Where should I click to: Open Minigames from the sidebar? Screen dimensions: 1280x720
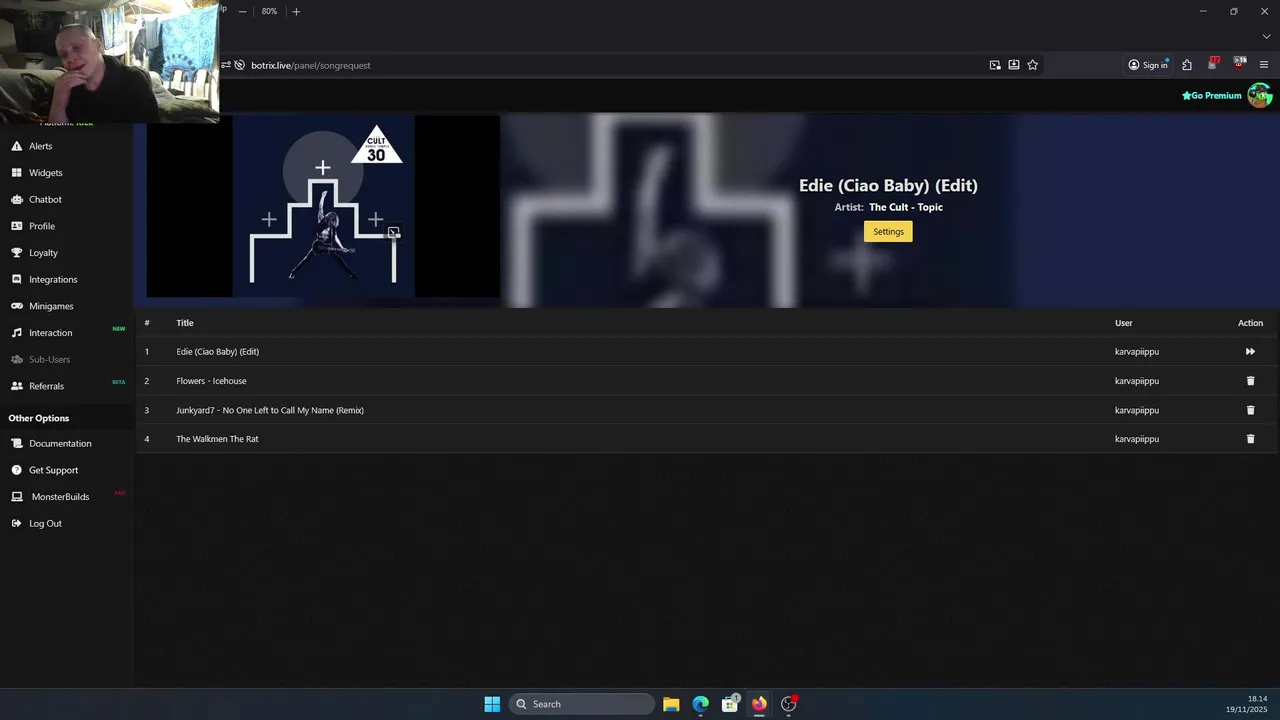click(x=51, y=306)
